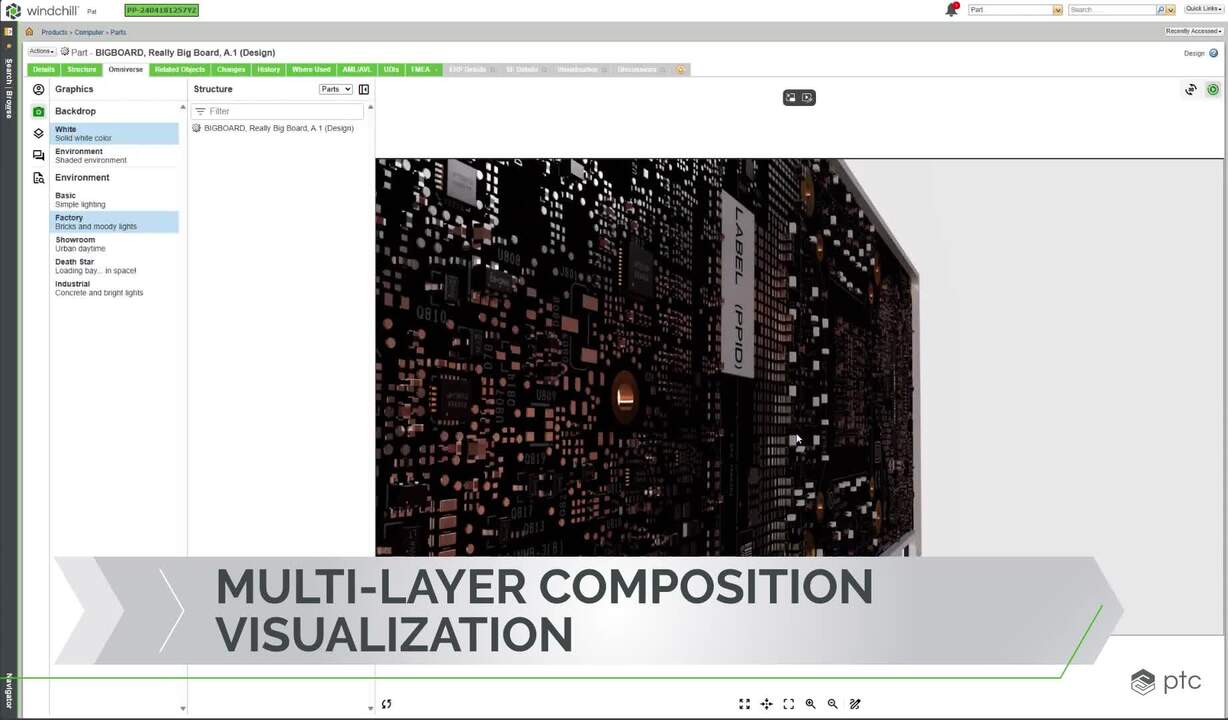The image size is (1228, 720).
Task: Click the zoom out magnifier icon
Action: [833, 704]
